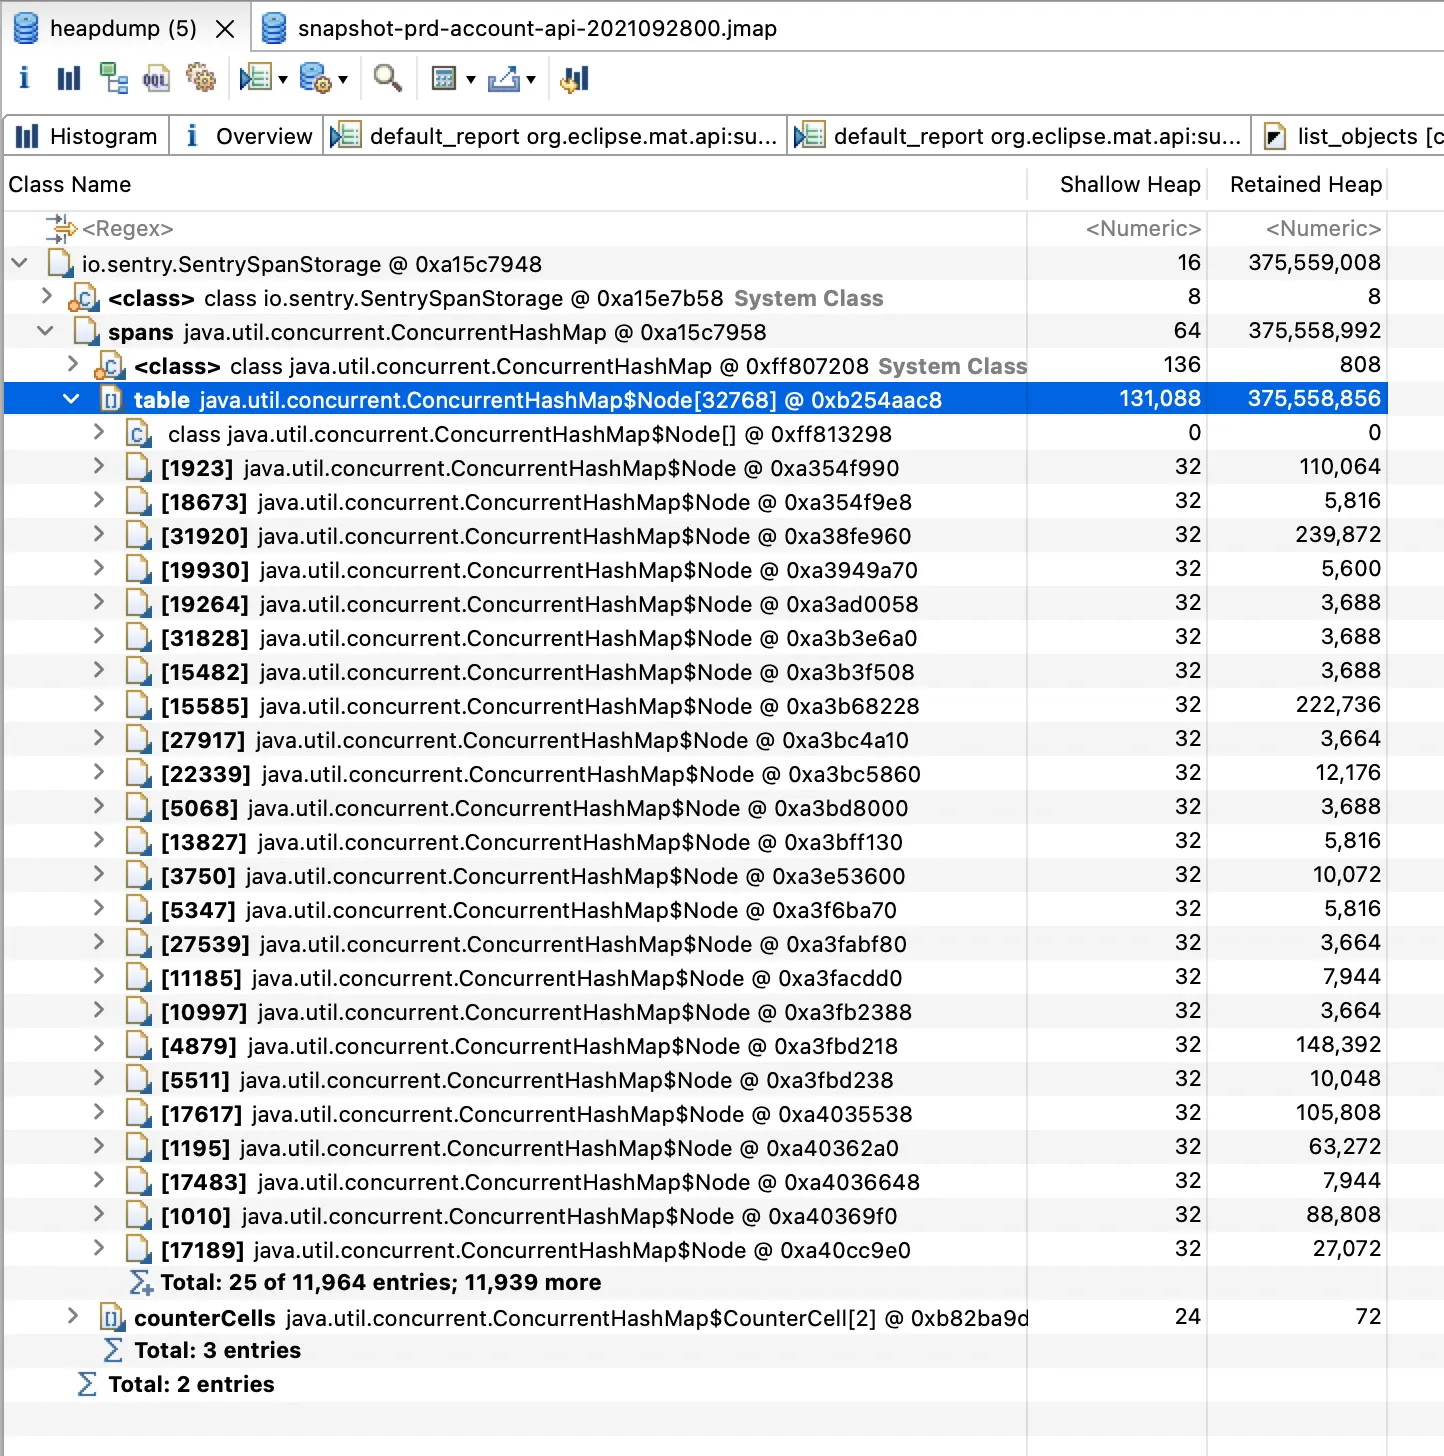Click the thread overview gears icon

(201, 78)
